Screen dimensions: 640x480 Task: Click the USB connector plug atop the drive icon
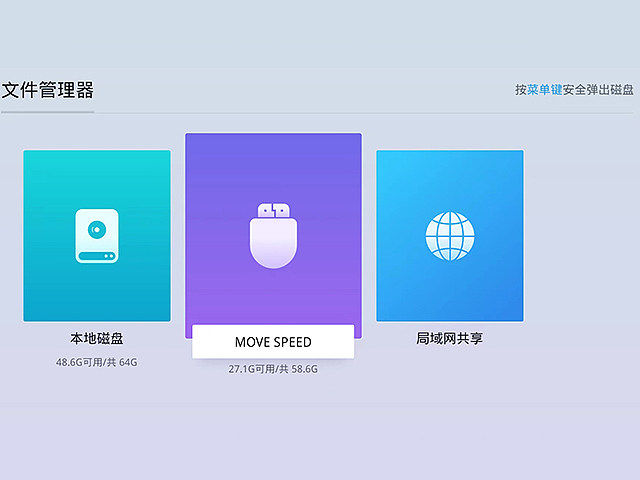point(273,210)
